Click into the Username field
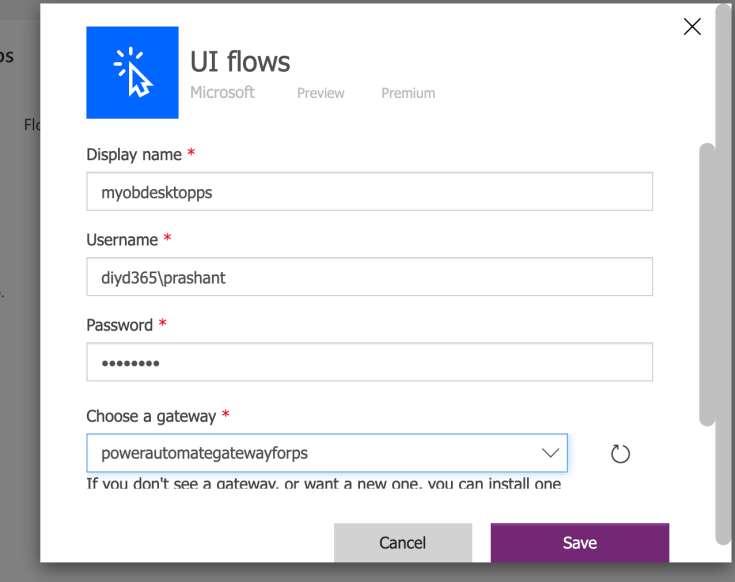735x582 pixels. click(369, 276)
